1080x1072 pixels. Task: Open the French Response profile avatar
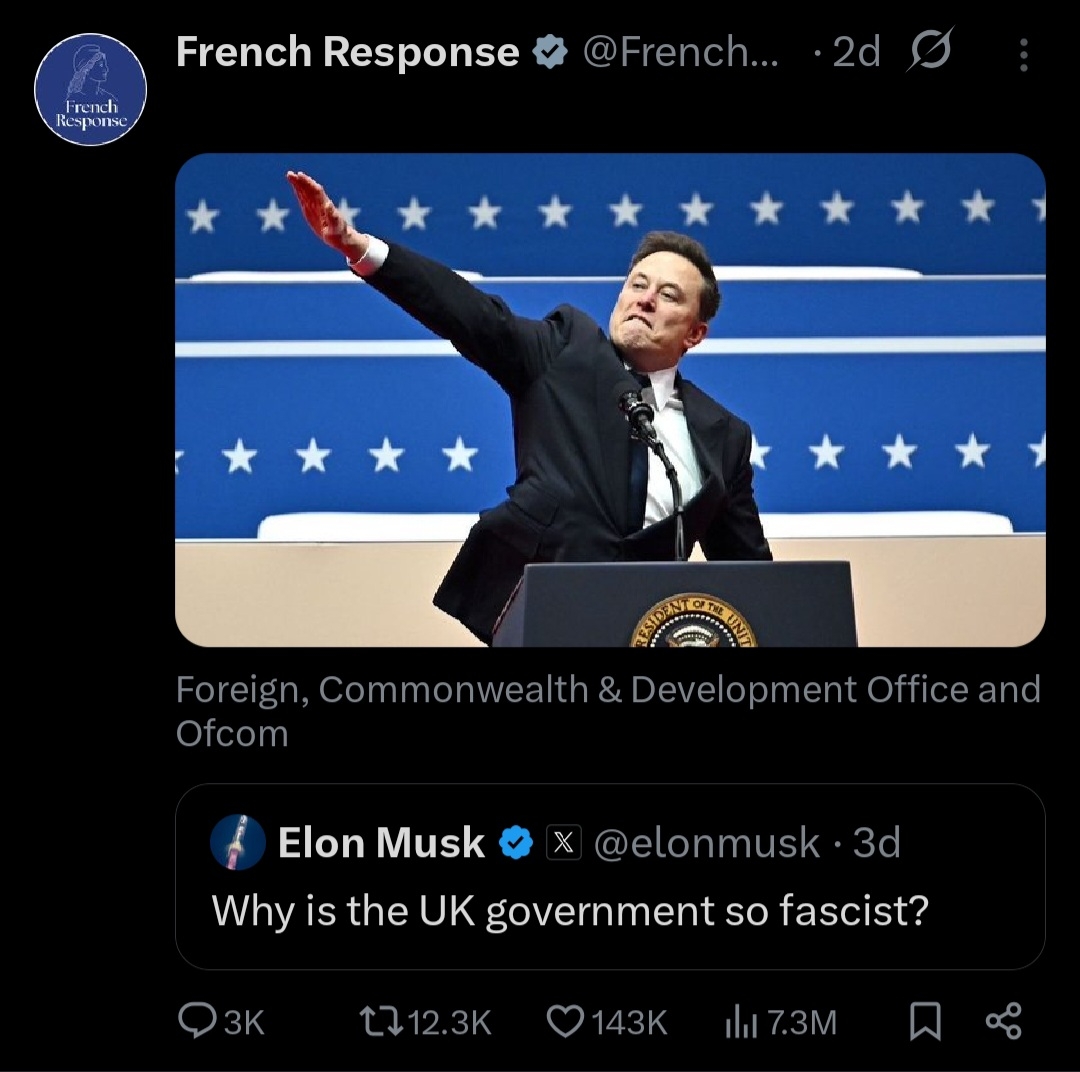[90, 90]
